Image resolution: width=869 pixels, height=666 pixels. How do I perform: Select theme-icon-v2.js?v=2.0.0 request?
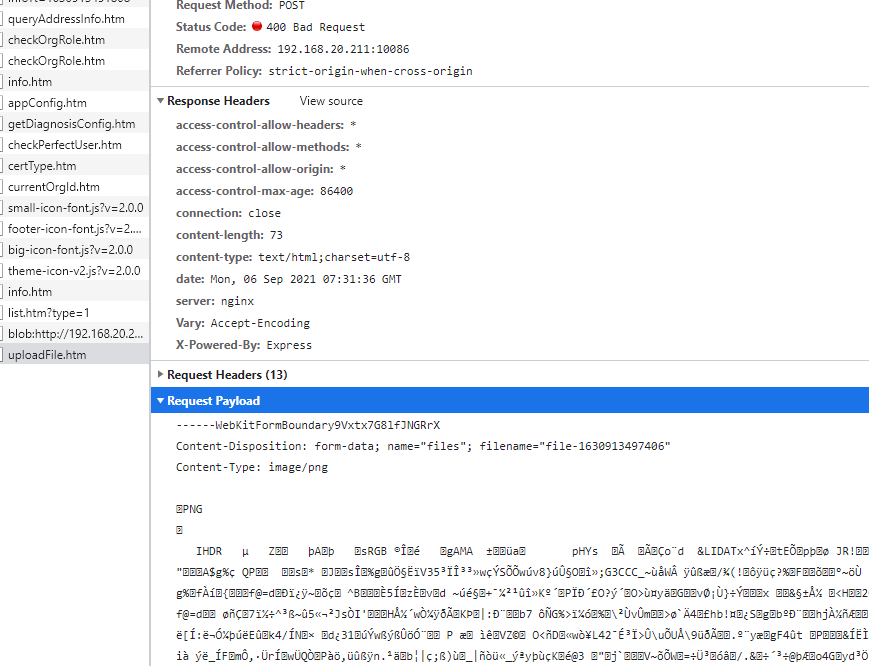(74, 271)
